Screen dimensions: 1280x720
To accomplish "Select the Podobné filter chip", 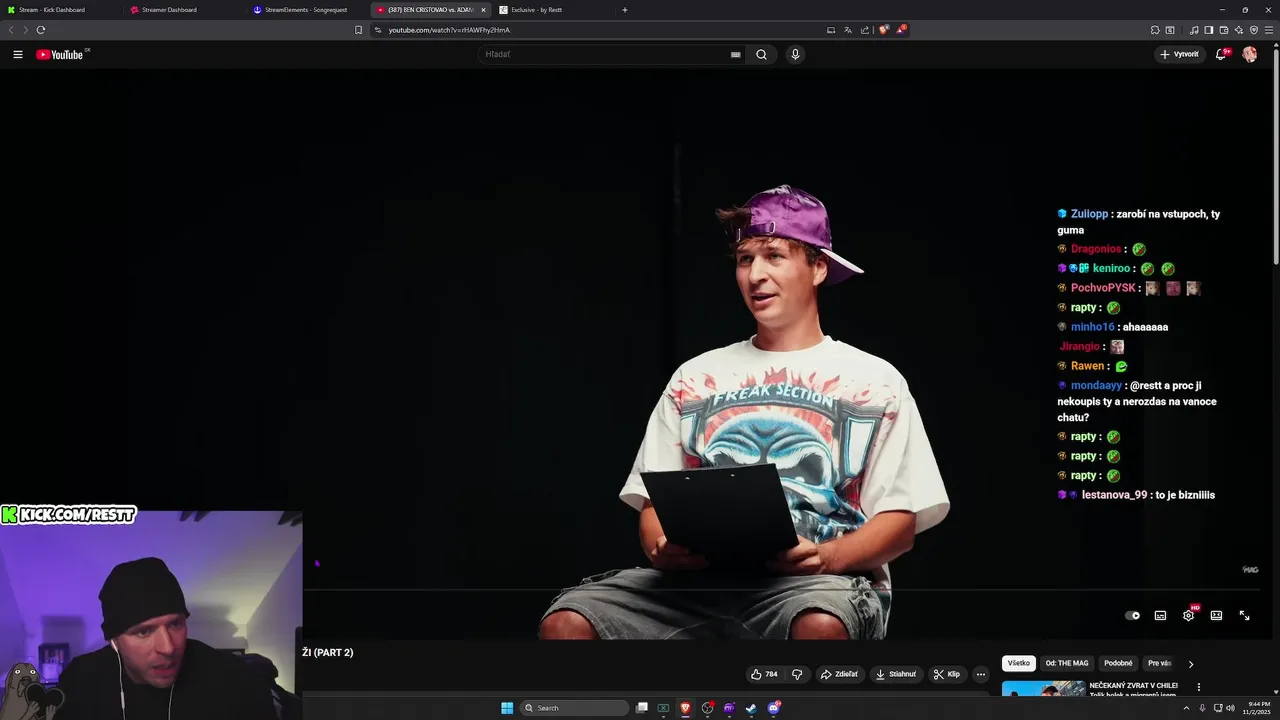I will [1118, 663].
